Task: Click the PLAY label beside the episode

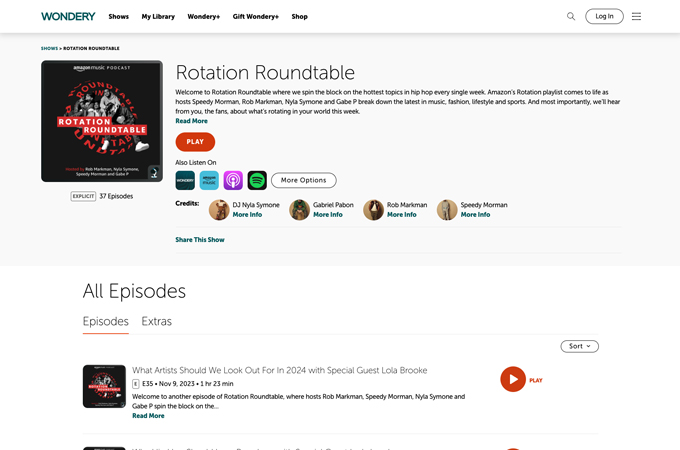Action: [536, 380]
